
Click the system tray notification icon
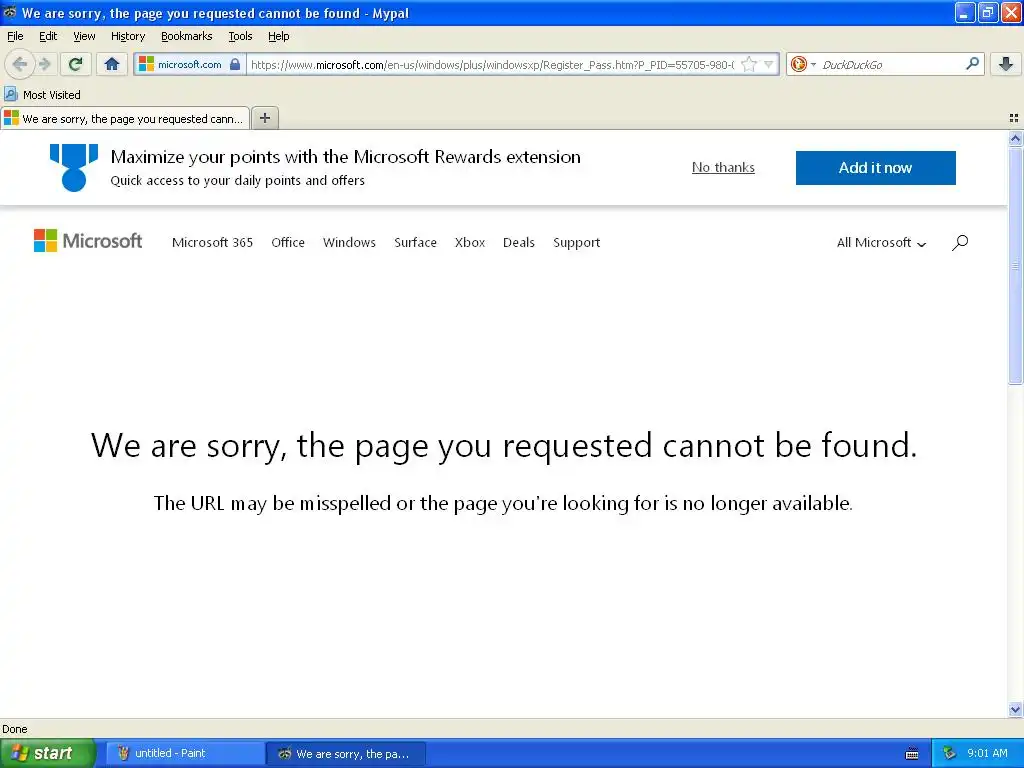click(949, 753)
